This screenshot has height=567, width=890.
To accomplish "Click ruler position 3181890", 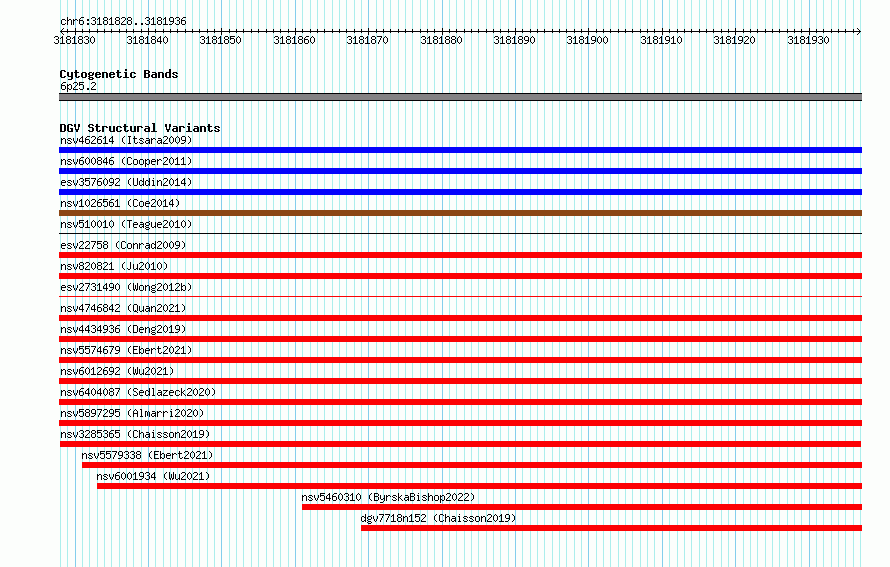I will [514, 40].
